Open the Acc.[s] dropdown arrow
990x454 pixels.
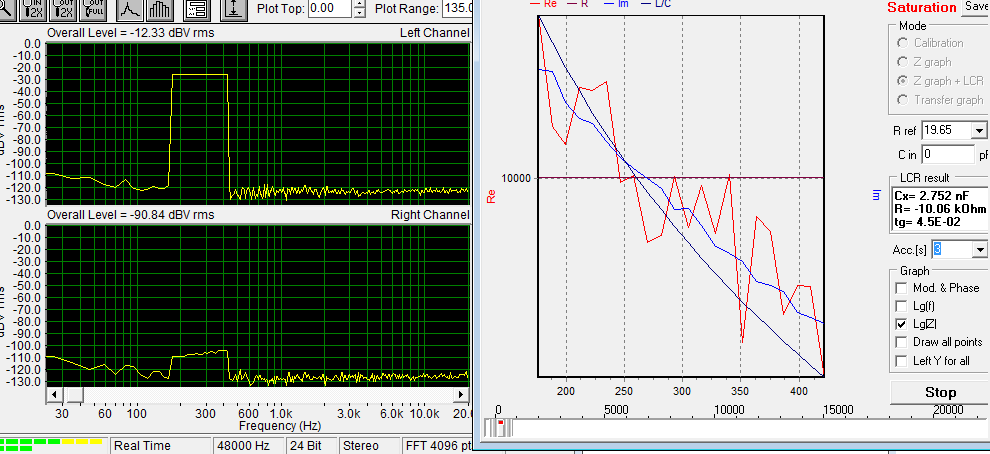(x=980, y=249)
